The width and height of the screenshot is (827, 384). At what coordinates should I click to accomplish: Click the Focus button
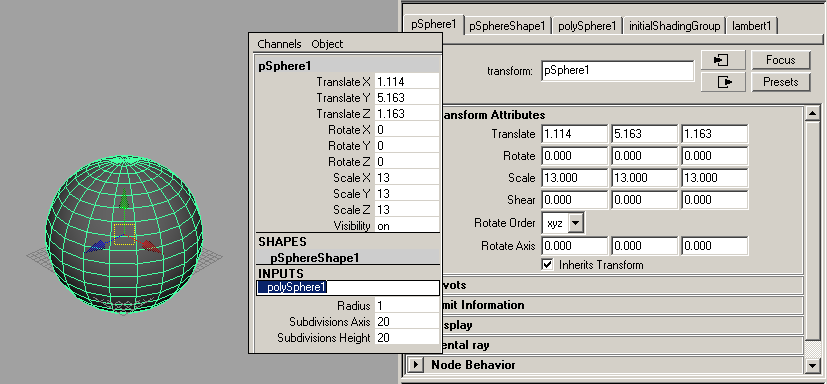(x=780, y=60)
